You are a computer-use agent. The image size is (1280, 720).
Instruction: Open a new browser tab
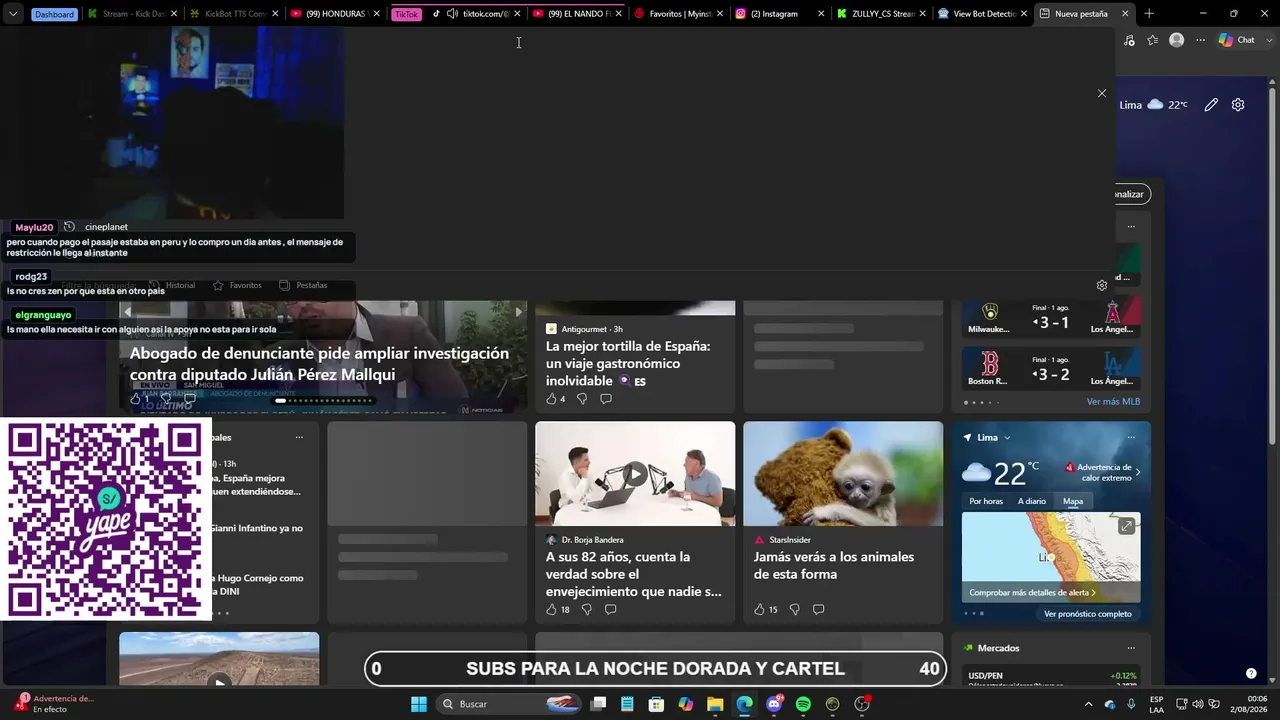point(1149,14)
